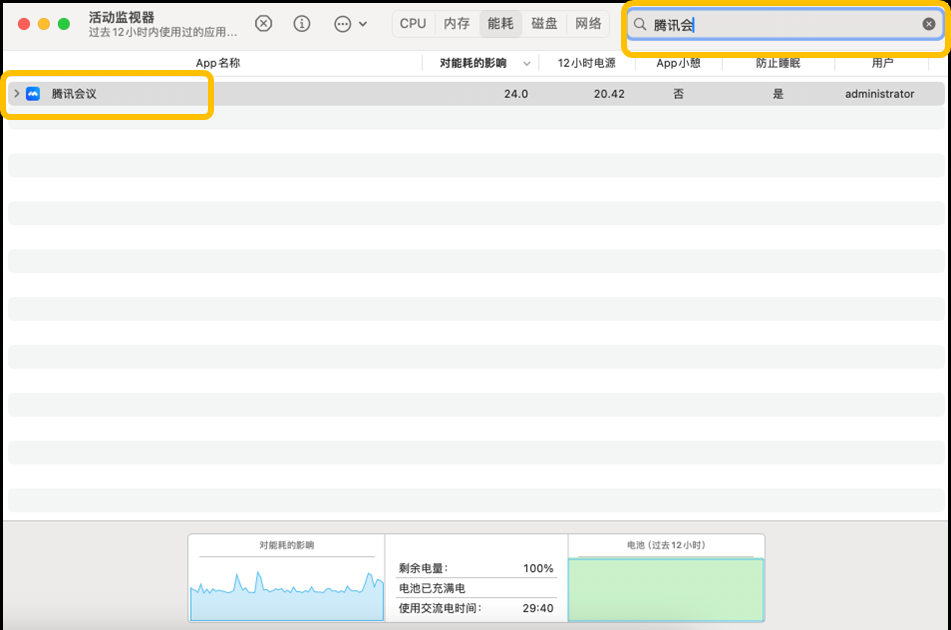The width and height of the screenshot is (951, 630).
Task: Sort by 防止睡眠 column header
Action: pyautogui.click(x=778, y=63)
